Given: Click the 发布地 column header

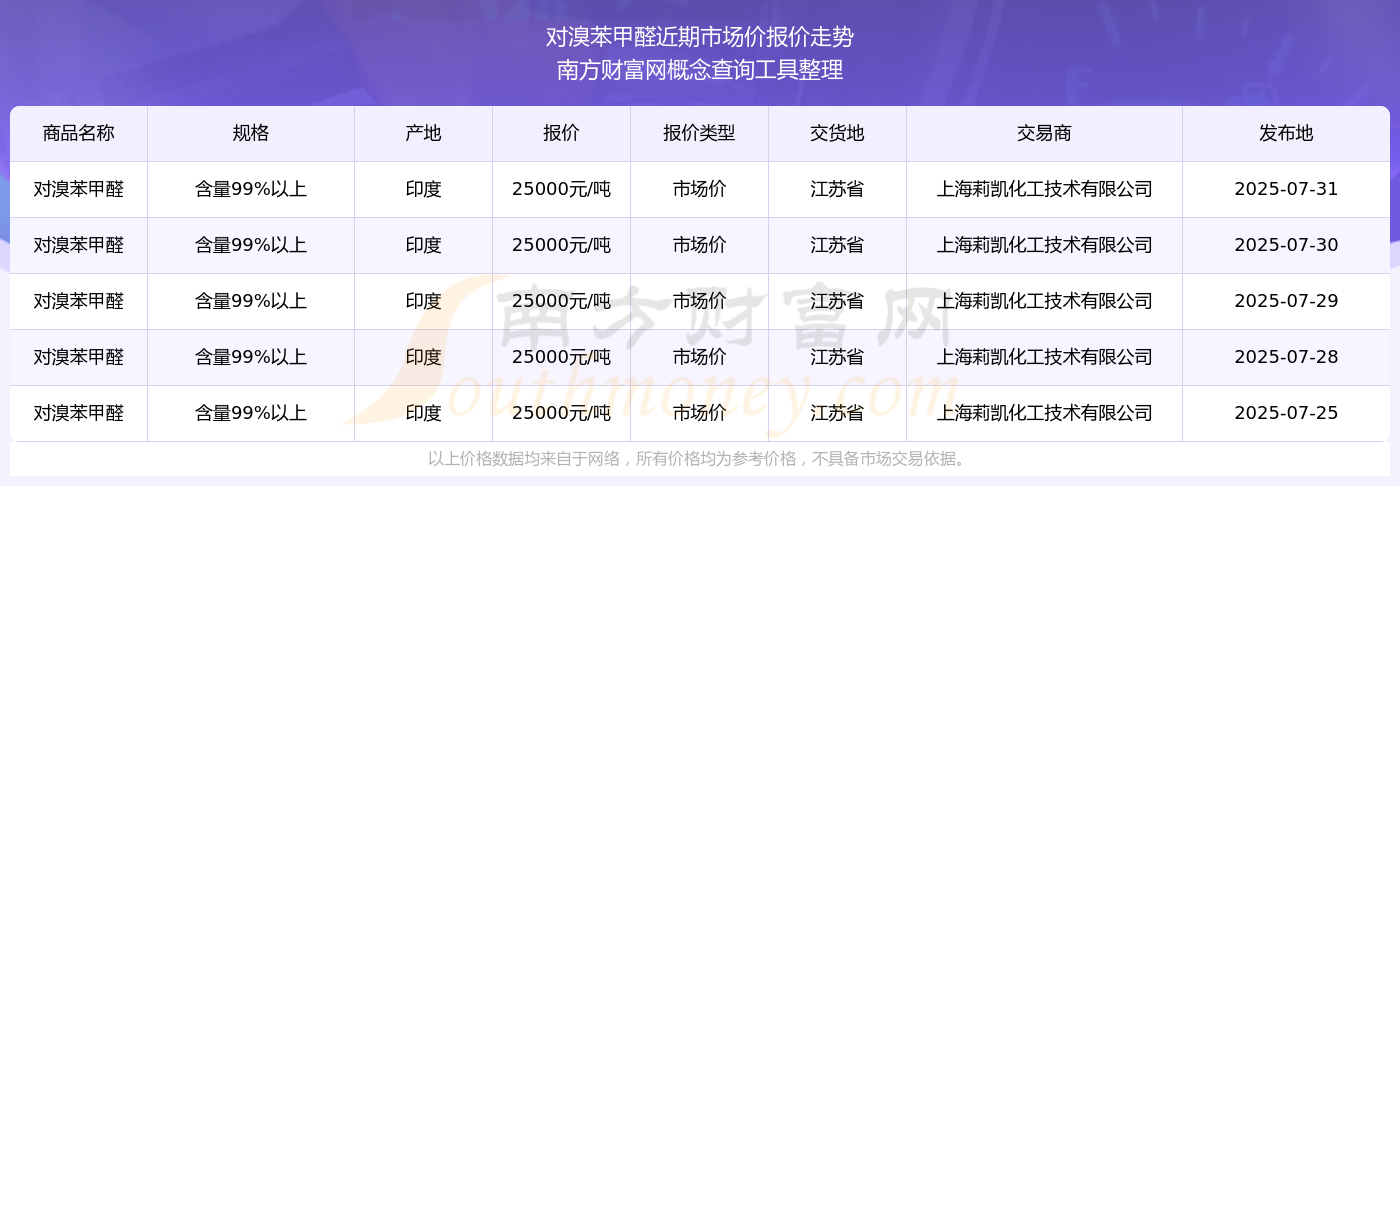Looking at the screenshot, I should tap(1287, 133).
